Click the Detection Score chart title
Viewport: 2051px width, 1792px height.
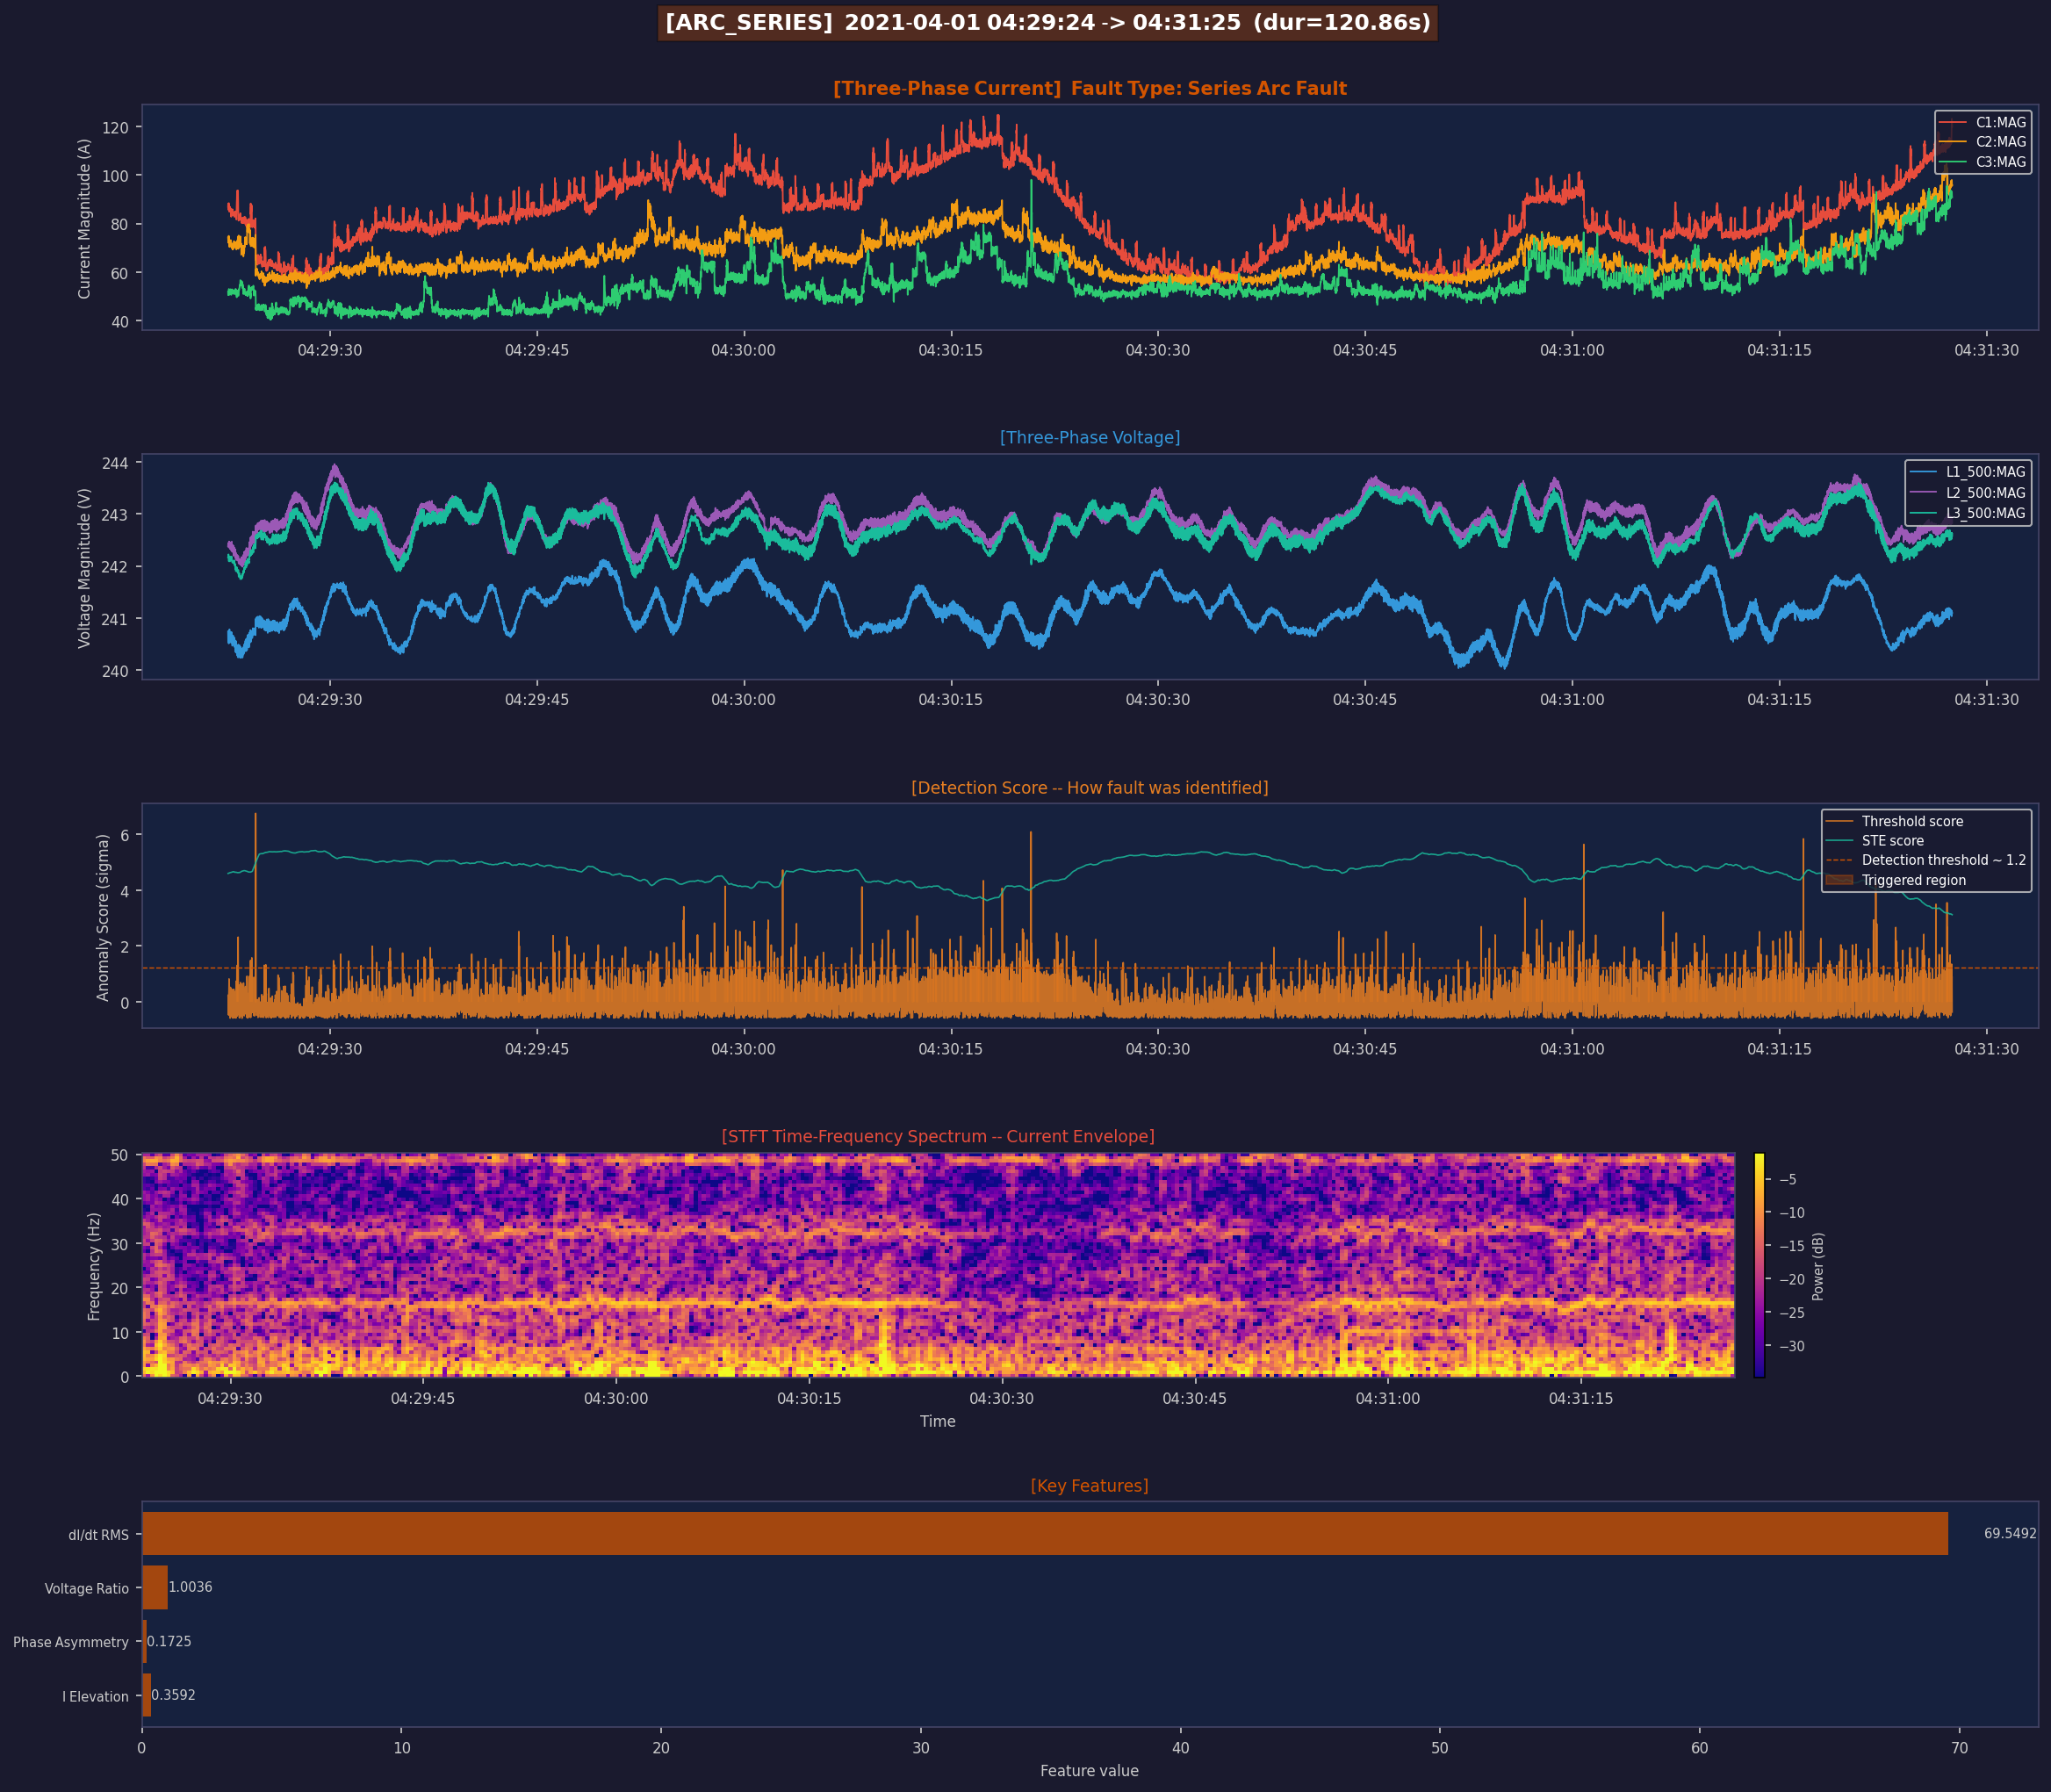coord(1089,788)
